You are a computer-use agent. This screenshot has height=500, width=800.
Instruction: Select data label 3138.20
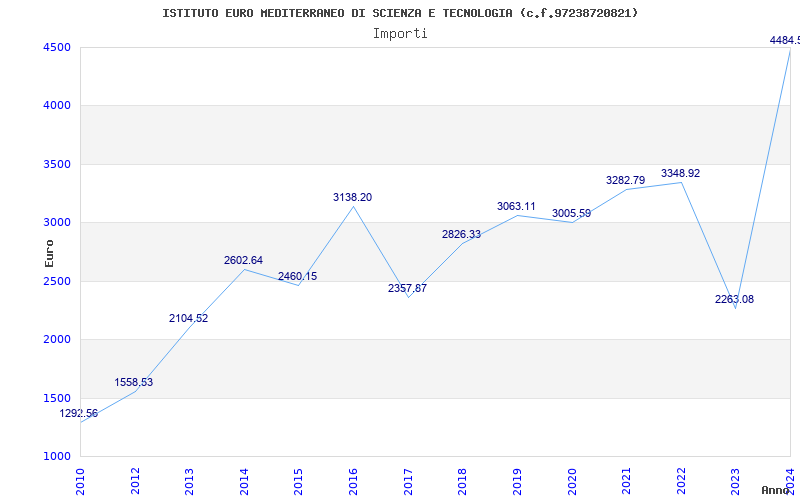(353, 197)
